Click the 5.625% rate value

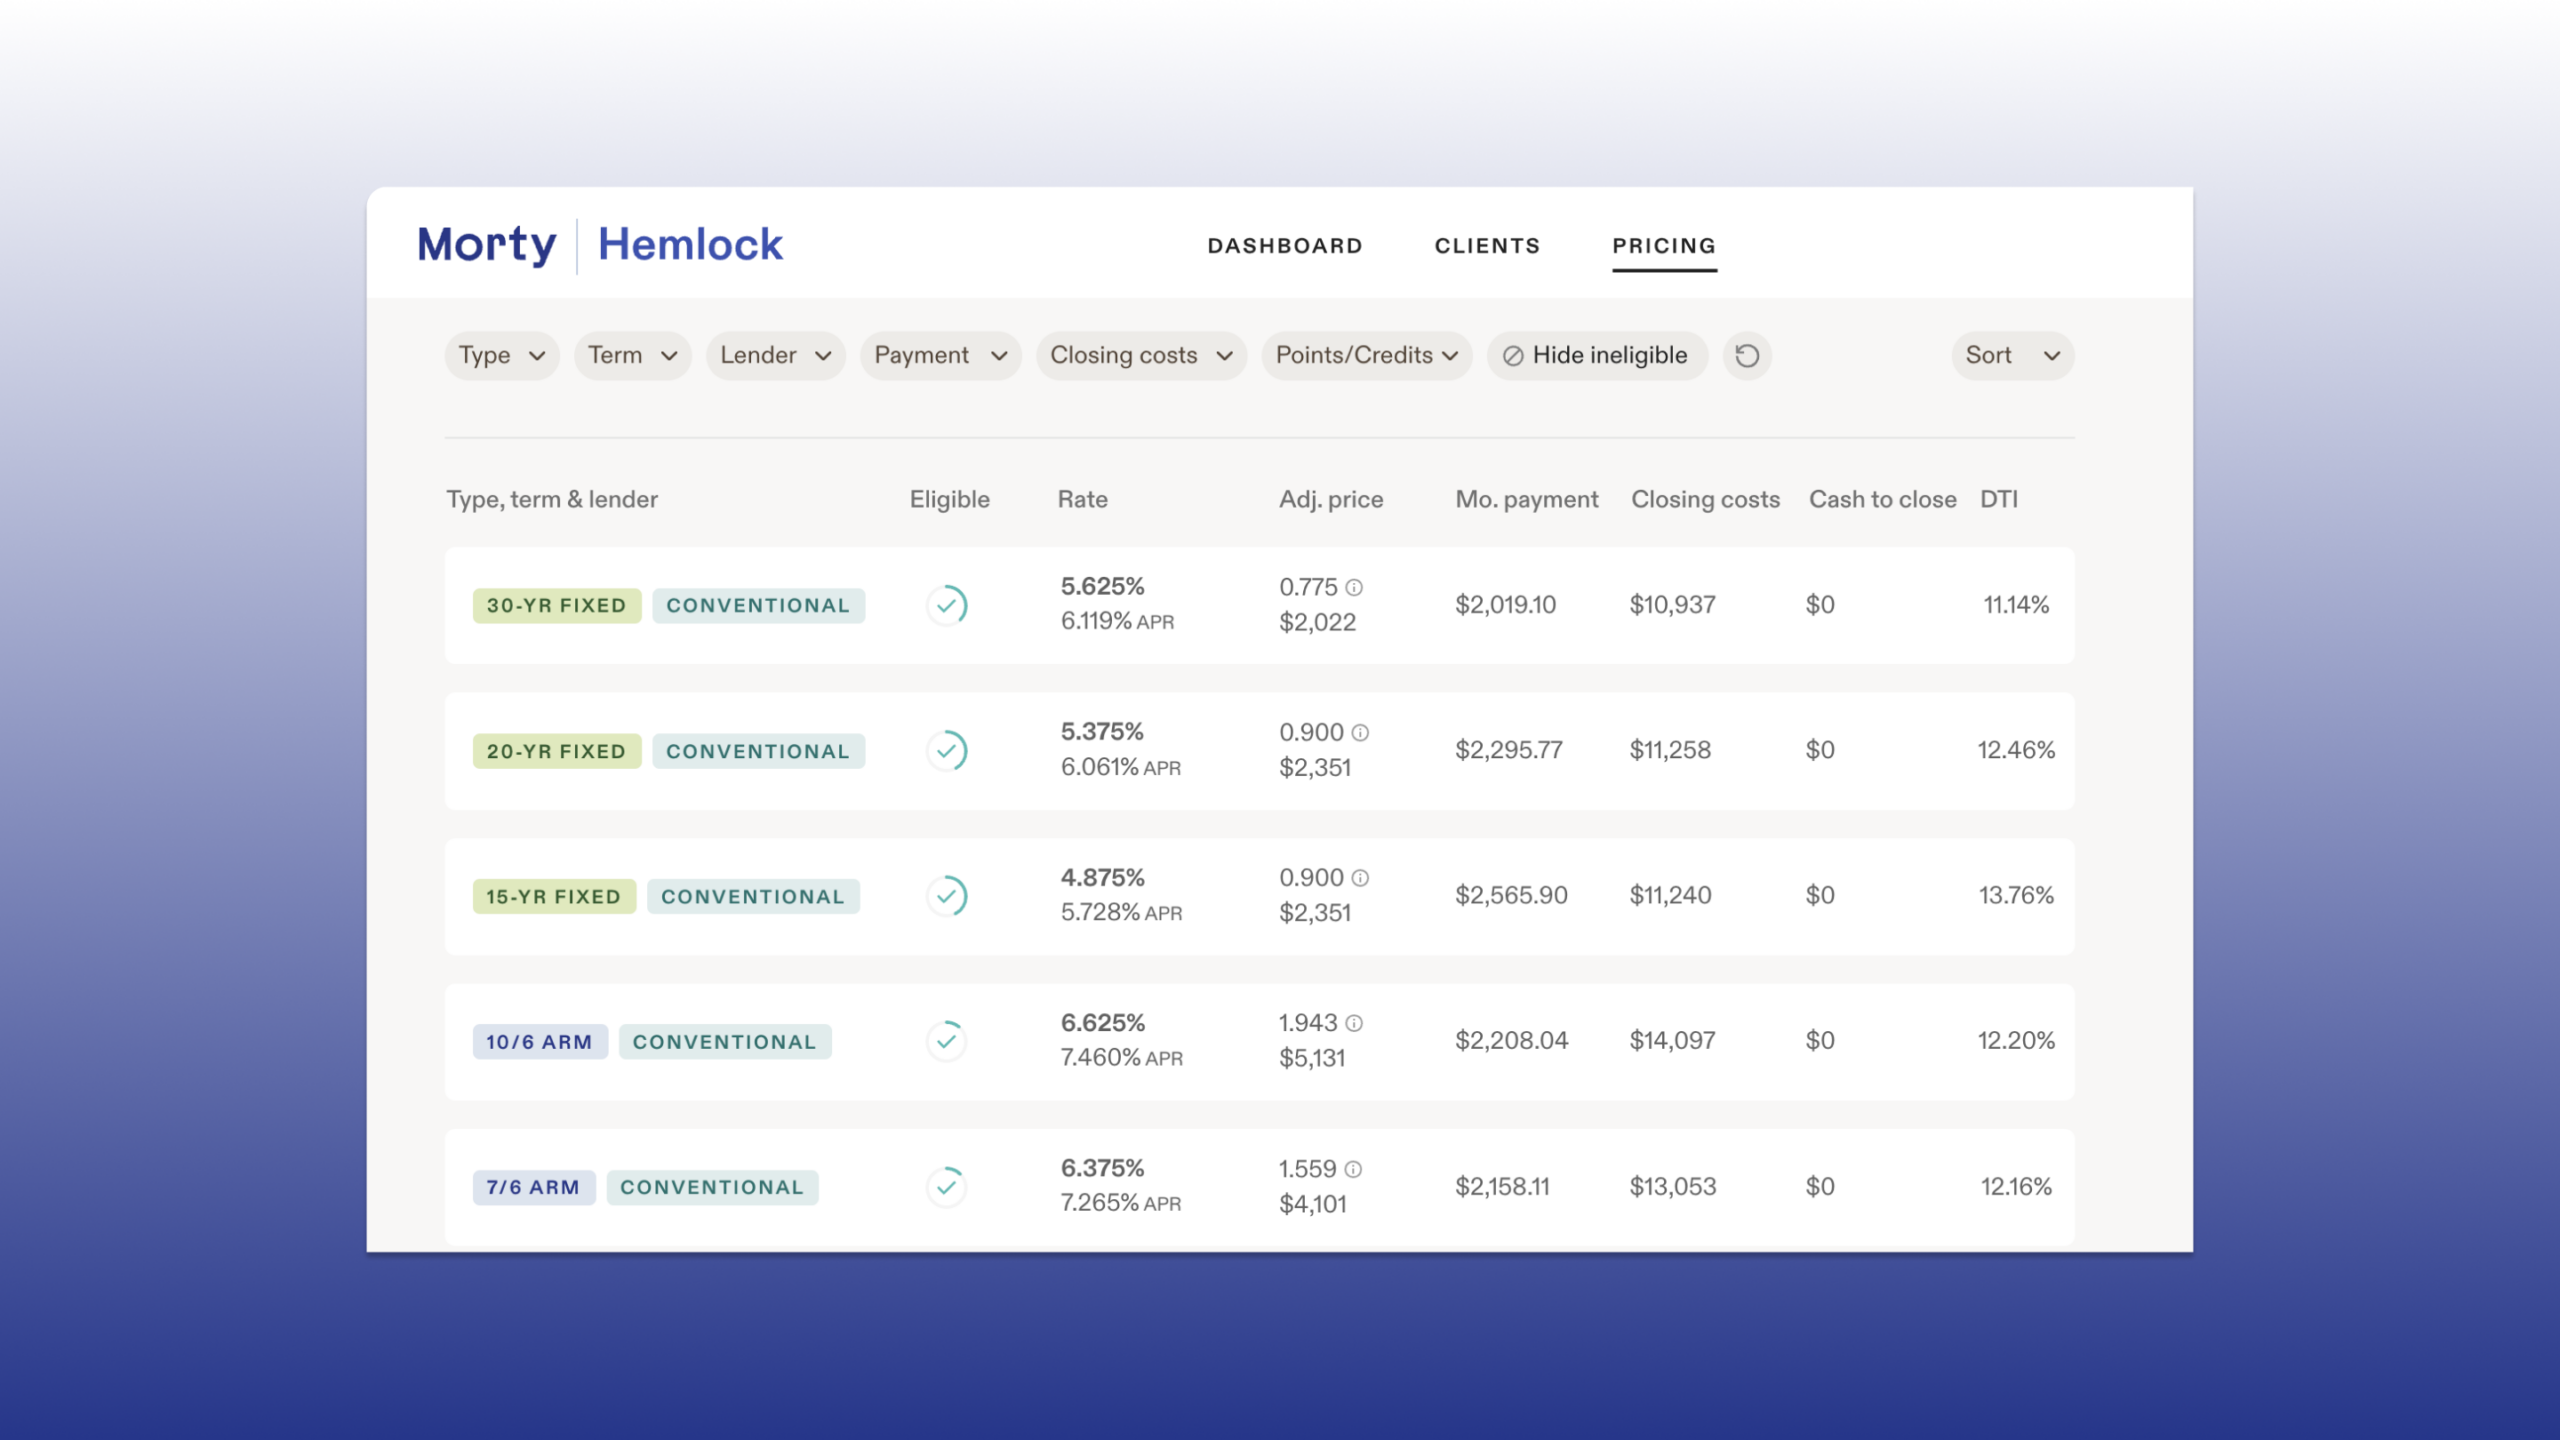coord(1102,586)
